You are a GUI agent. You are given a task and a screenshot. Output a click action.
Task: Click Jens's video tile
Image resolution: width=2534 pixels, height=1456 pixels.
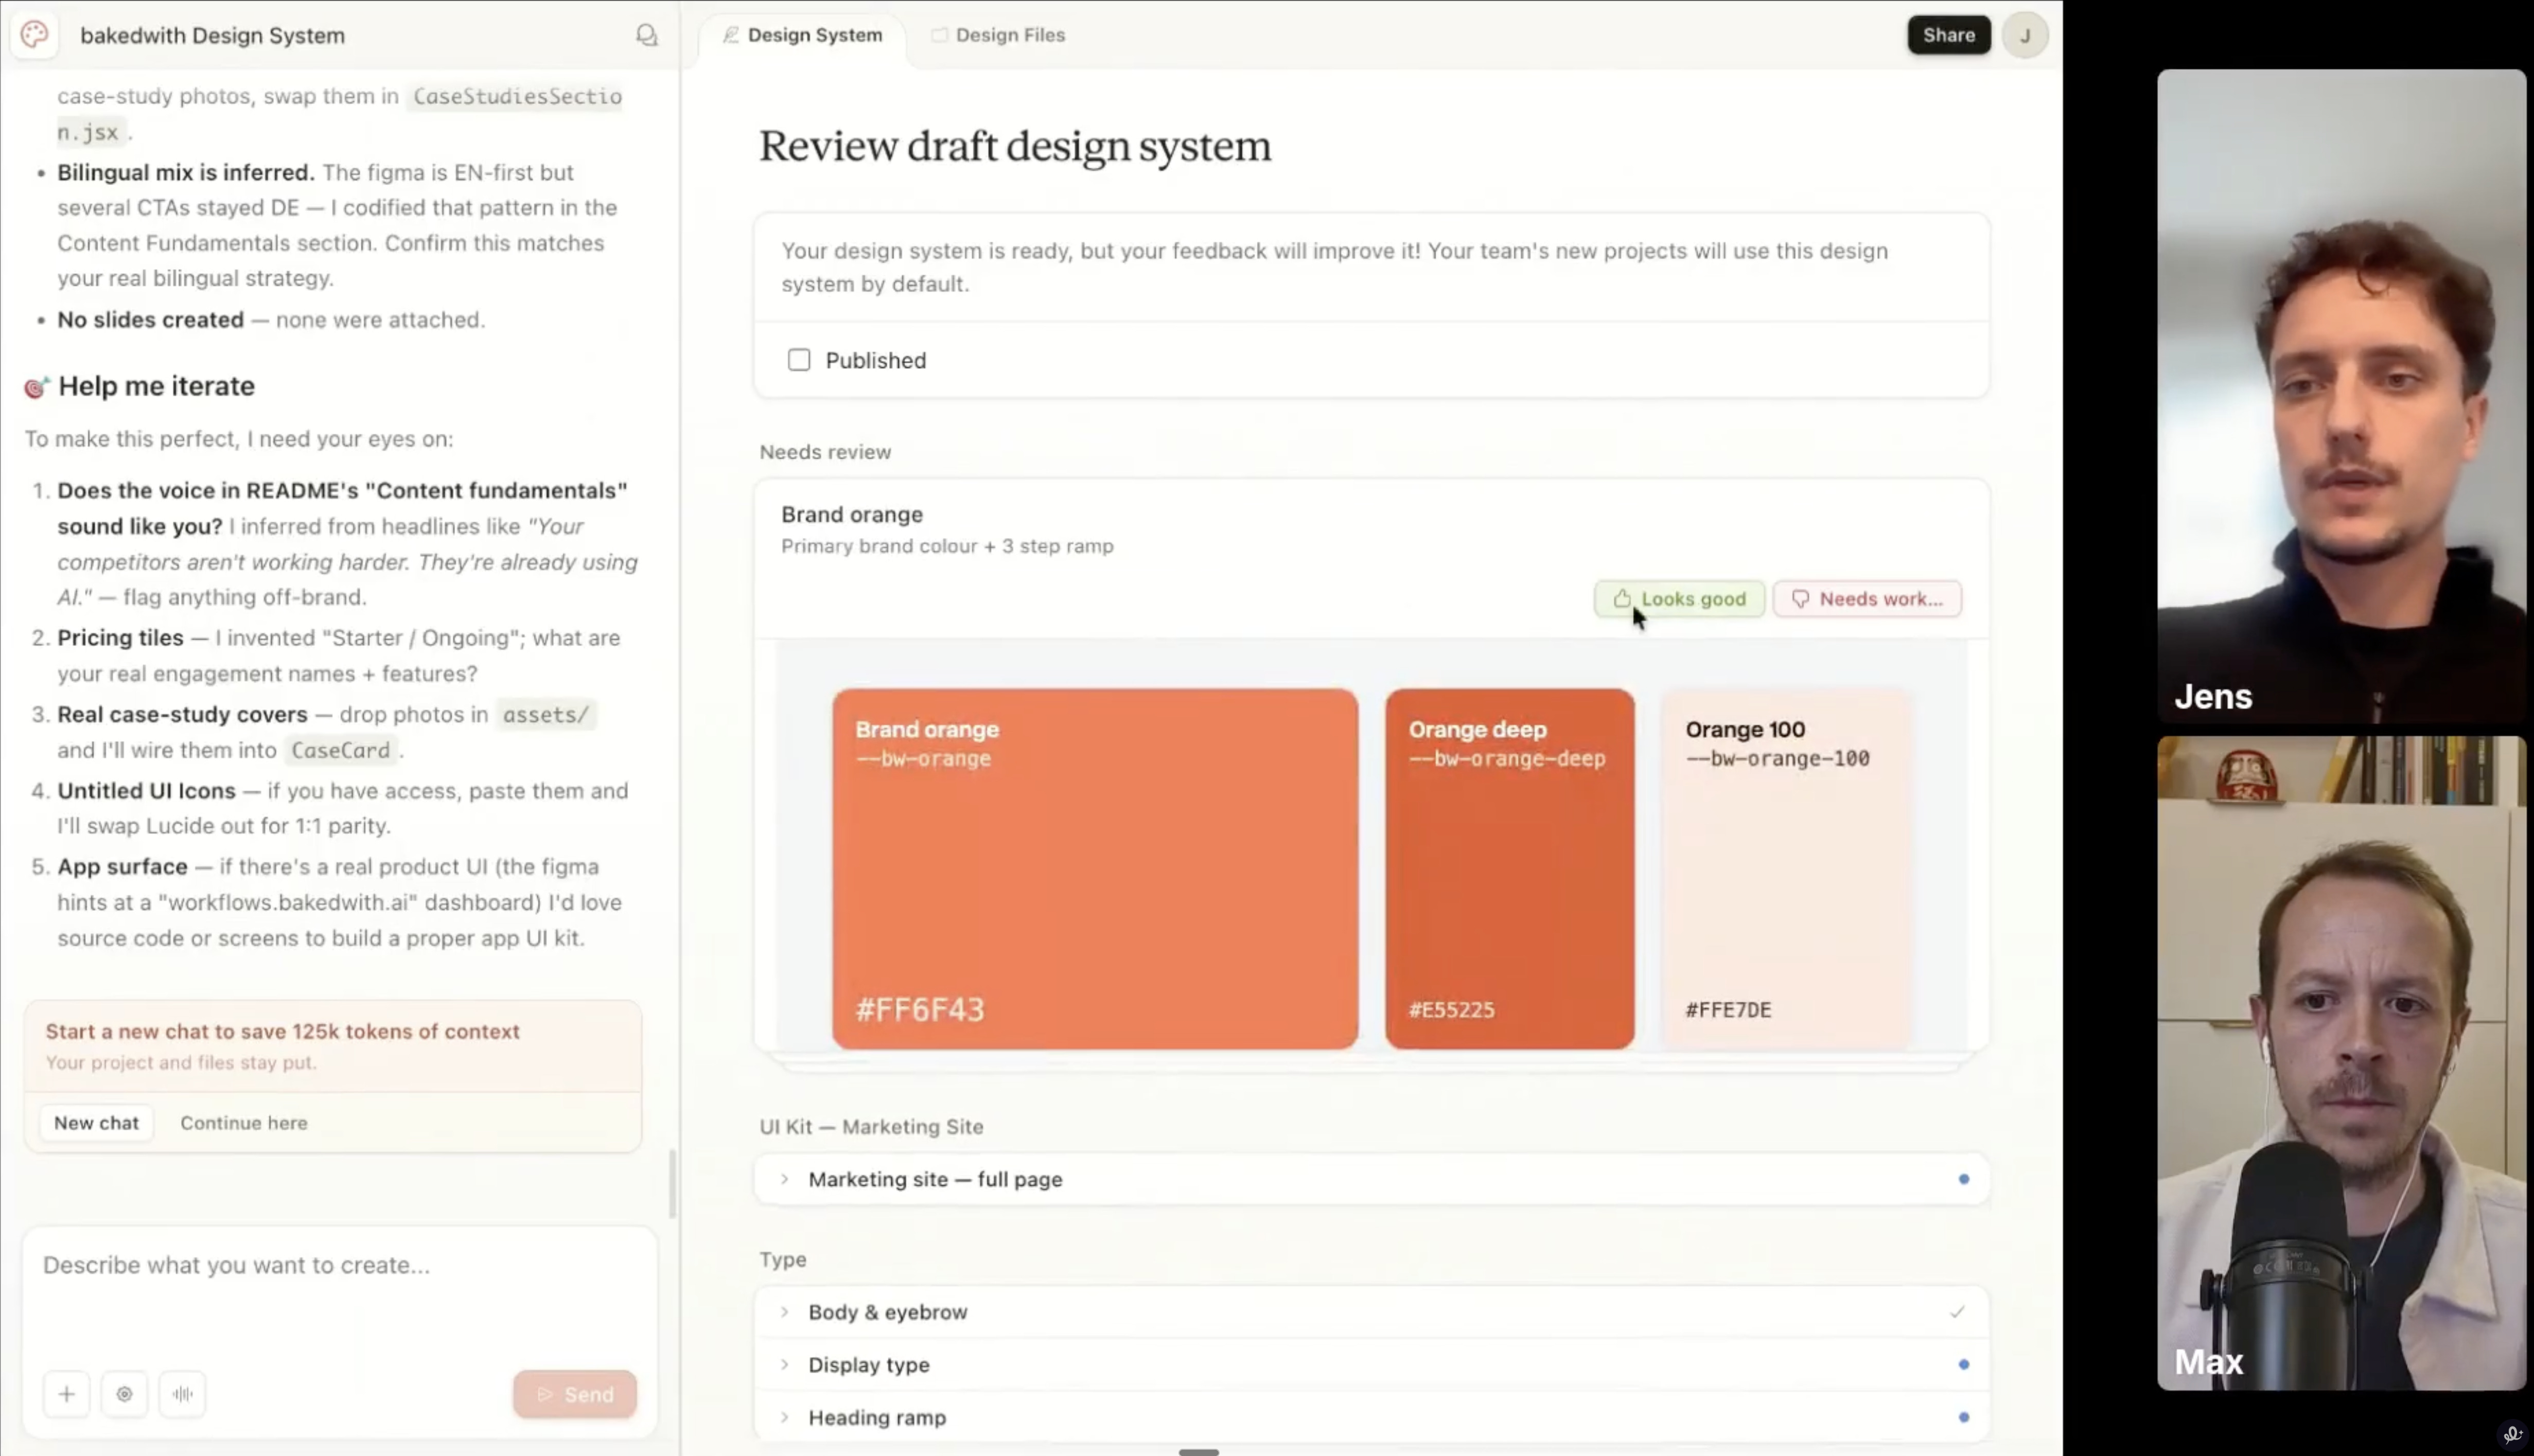click(x=2341, y=395)
